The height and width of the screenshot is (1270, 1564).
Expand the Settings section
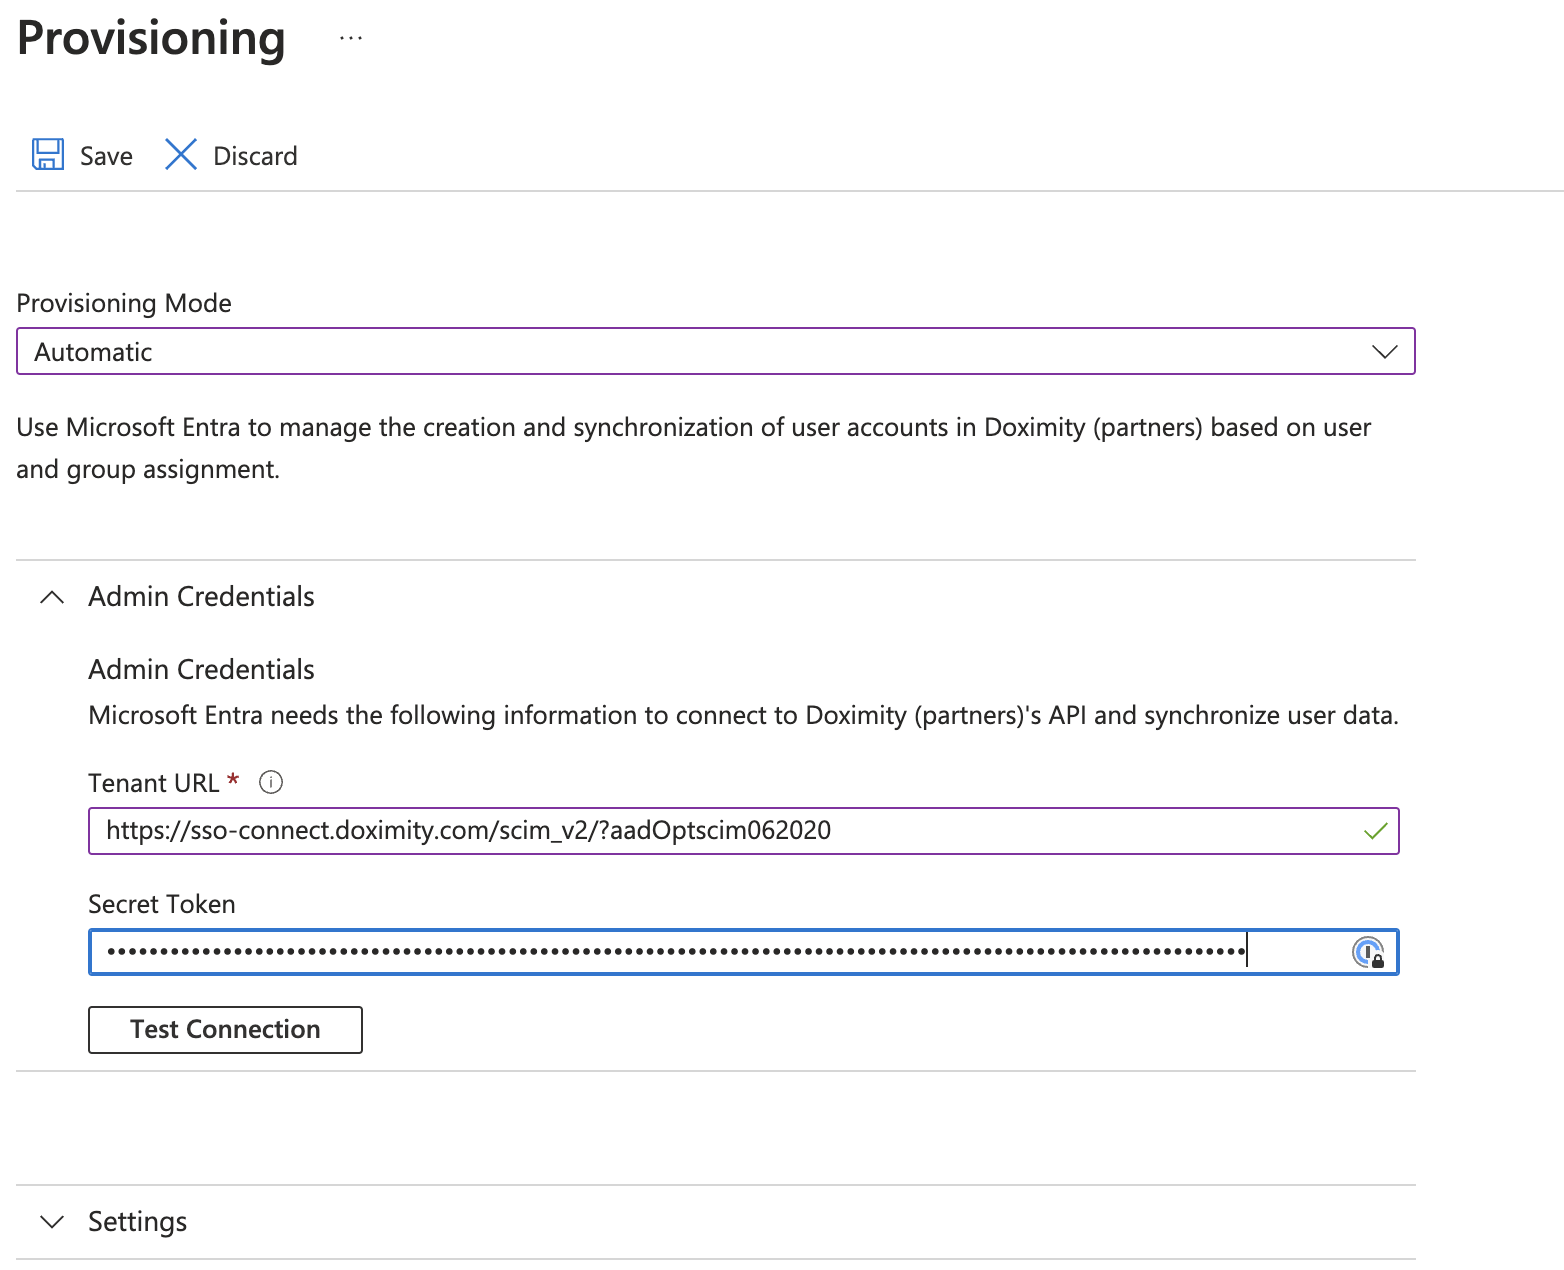pyautogui.click(x=52, y=1222)
